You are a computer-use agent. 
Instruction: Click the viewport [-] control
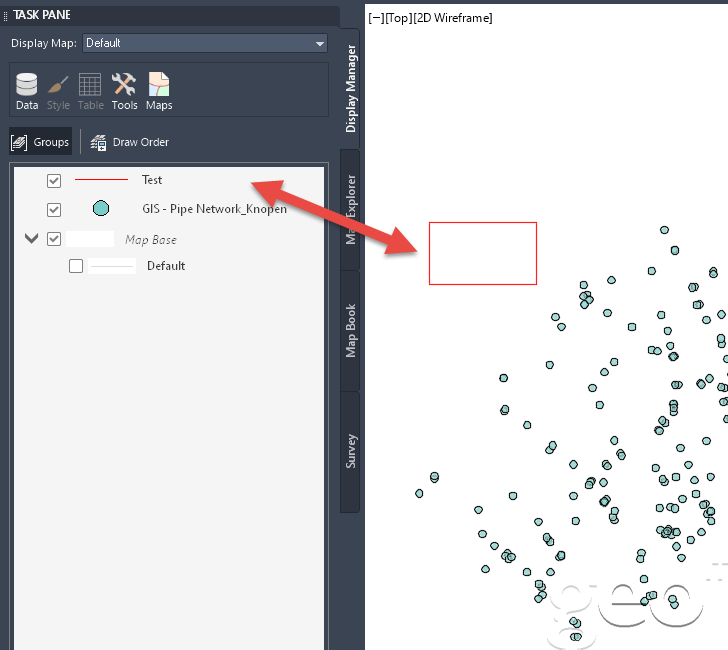click(376, 18)
